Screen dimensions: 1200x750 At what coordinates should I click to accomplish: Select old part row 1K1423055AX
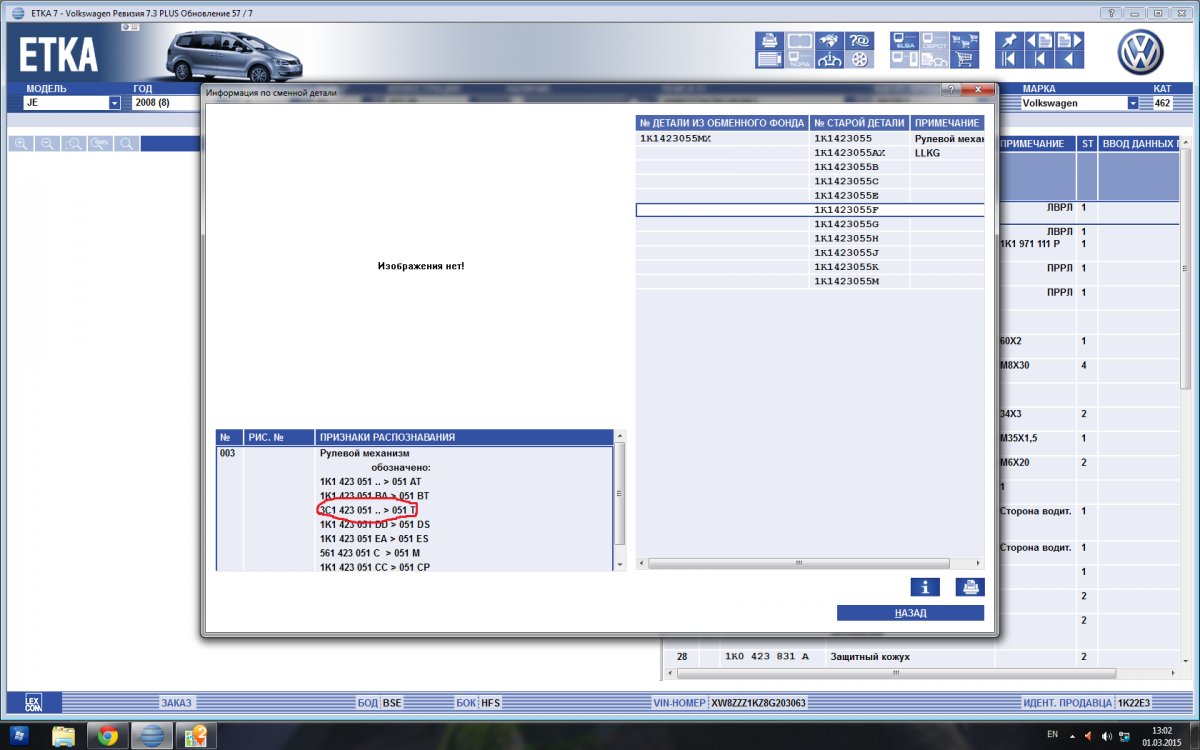coord(850,153)
